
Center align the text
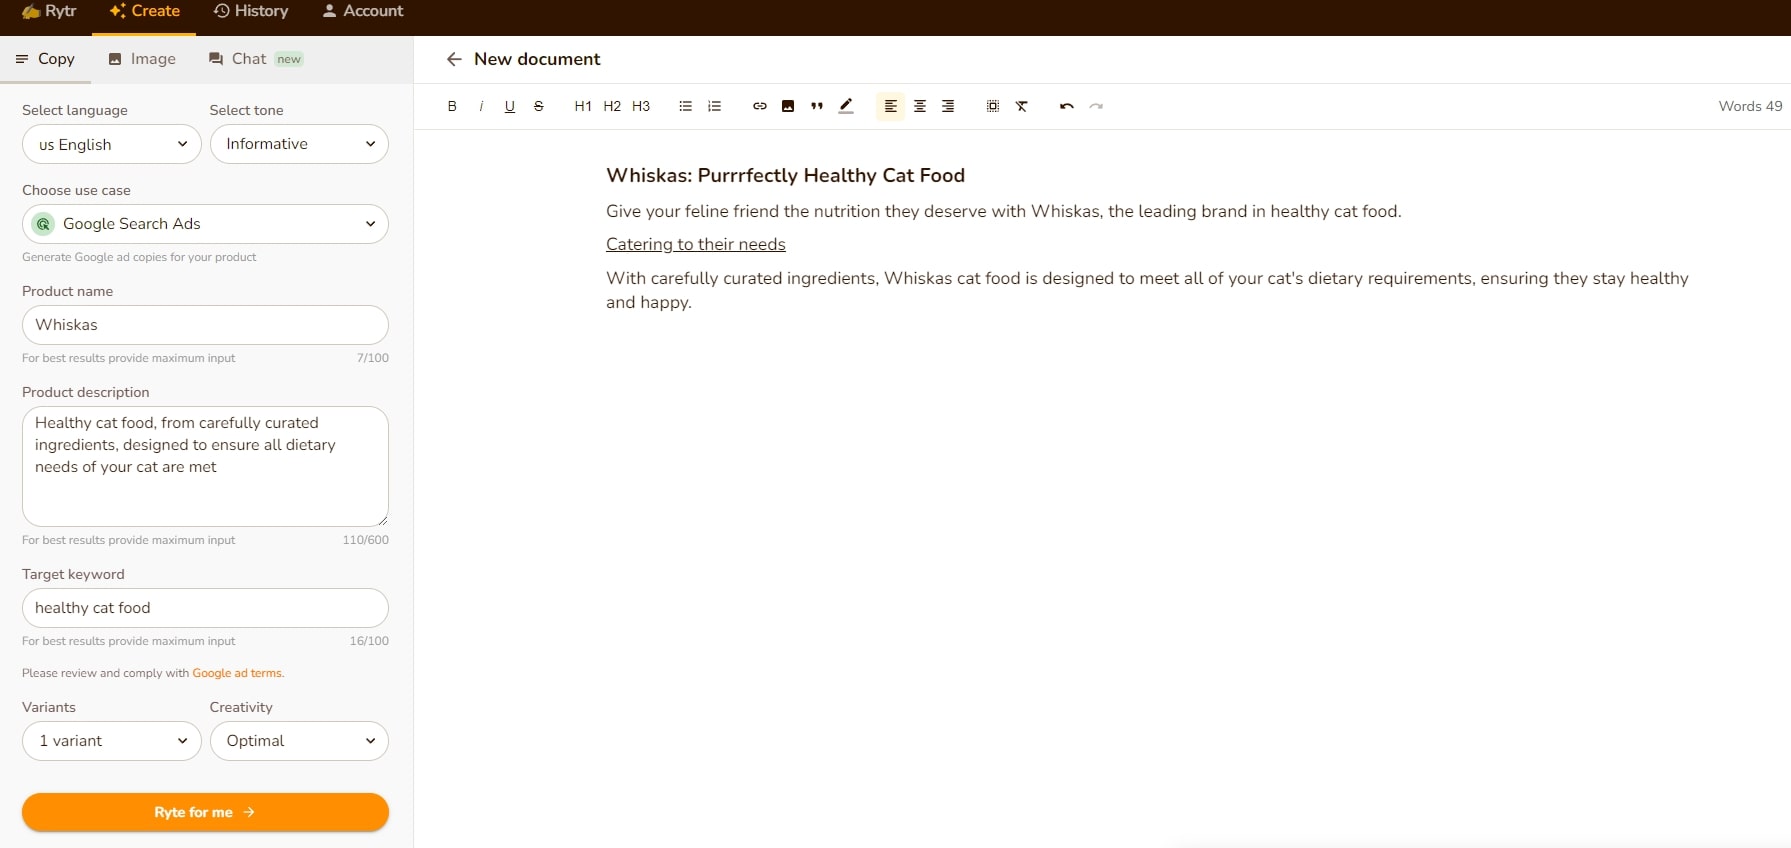[x=920, y=106]
